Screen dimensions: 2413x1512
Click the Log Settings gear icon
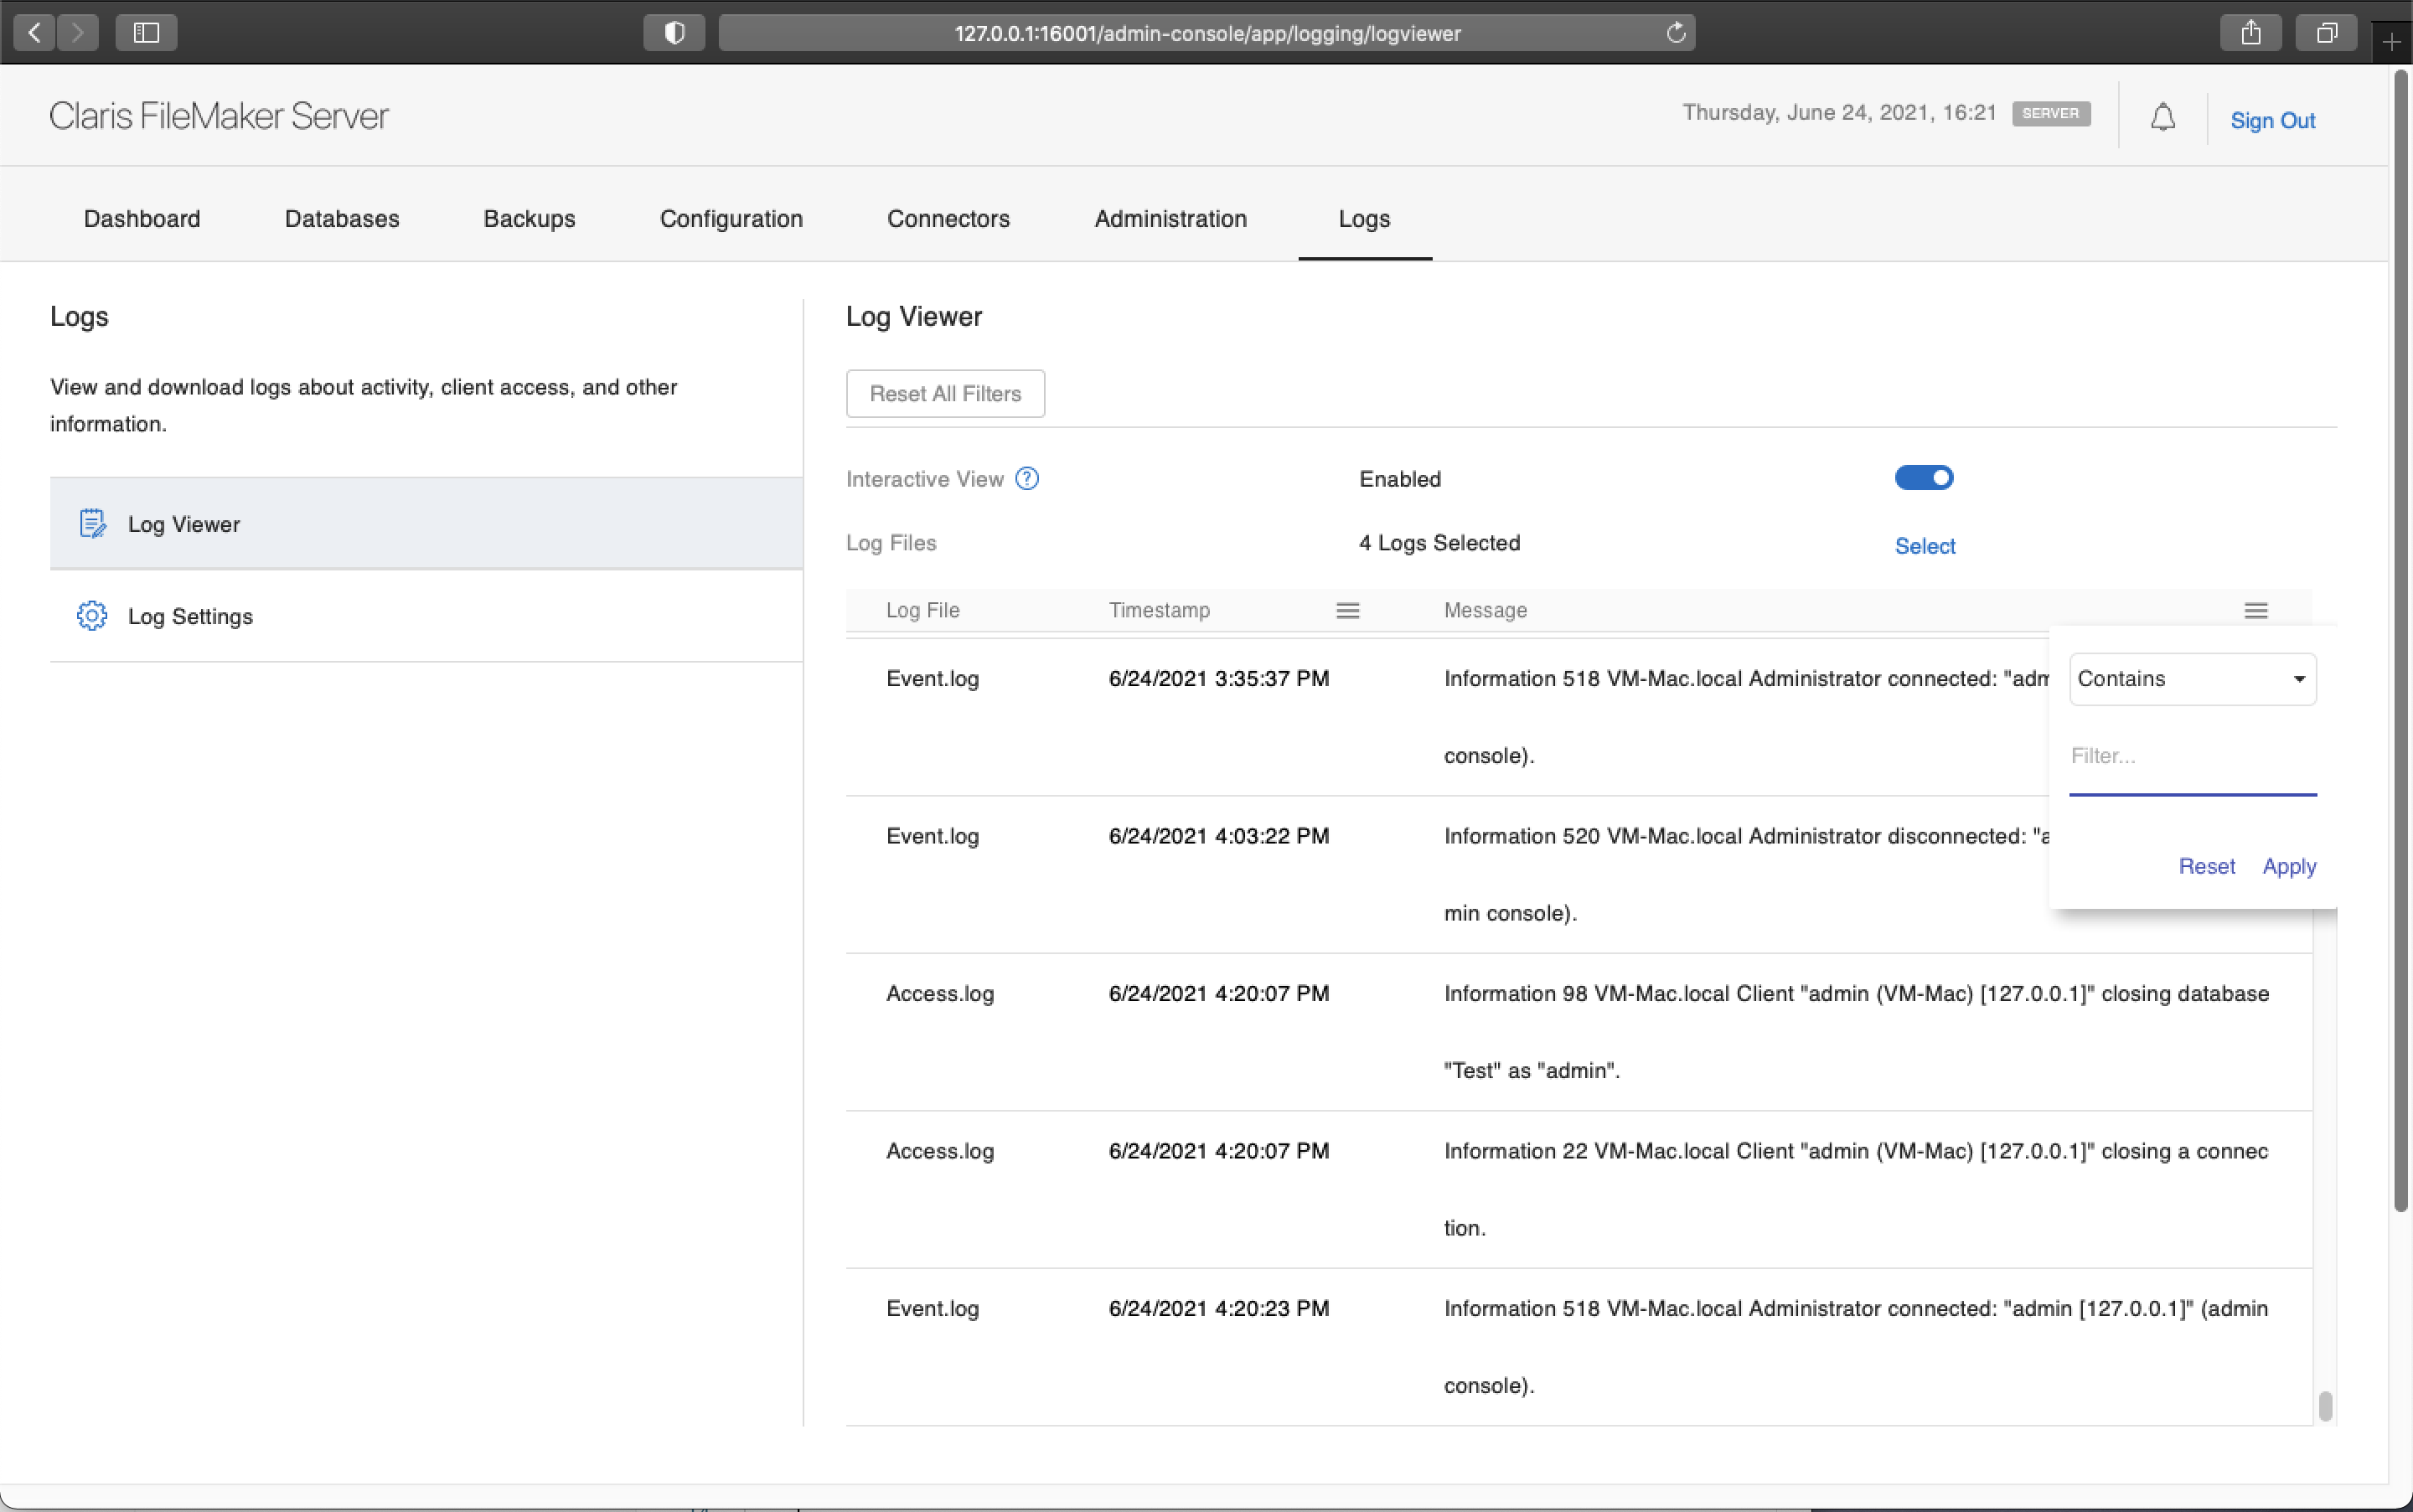pos(92,615)
